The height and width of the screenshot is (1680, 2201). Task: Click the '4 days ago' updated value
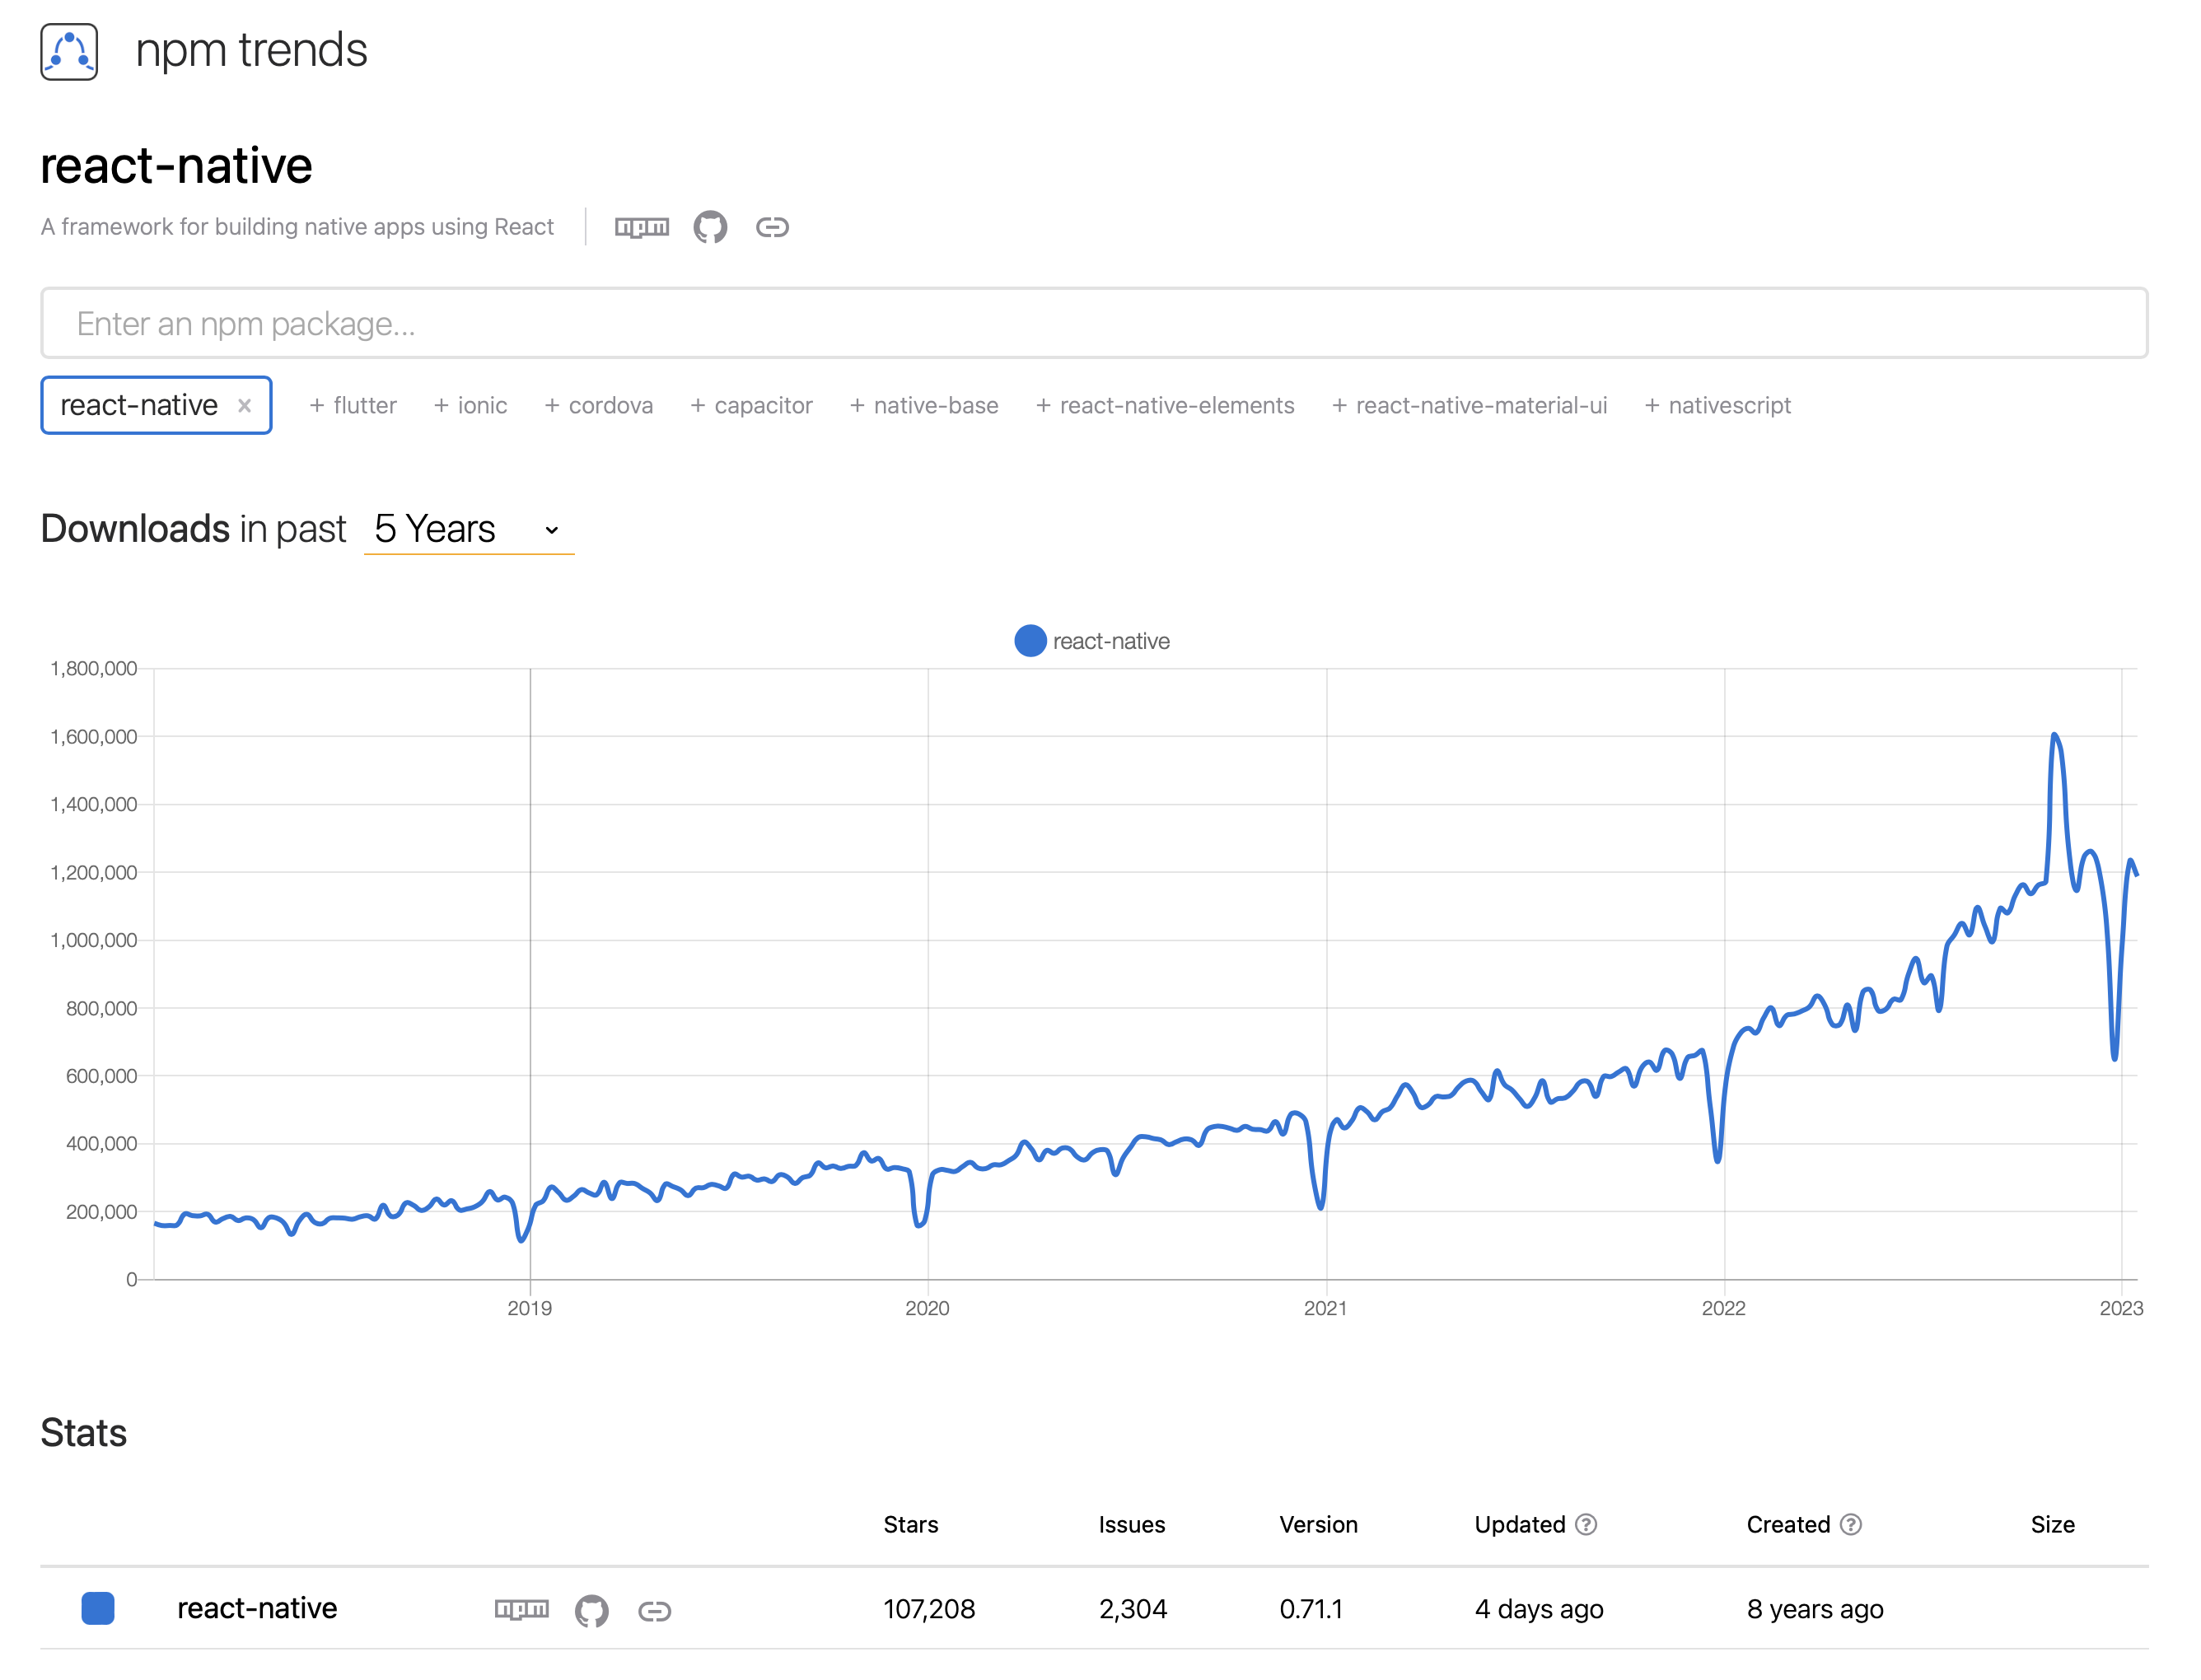(1539, 1609)
